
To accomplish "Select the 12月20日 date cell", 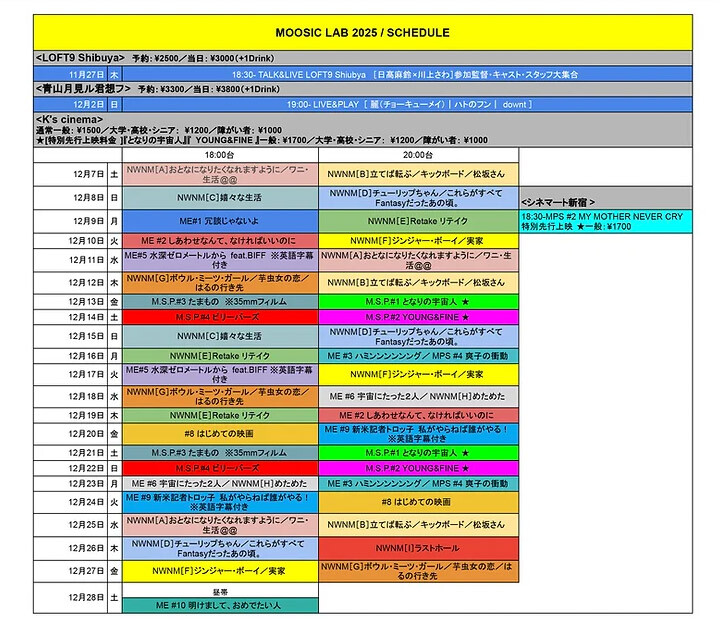I will pyautogui.click(x=70, y=434).
